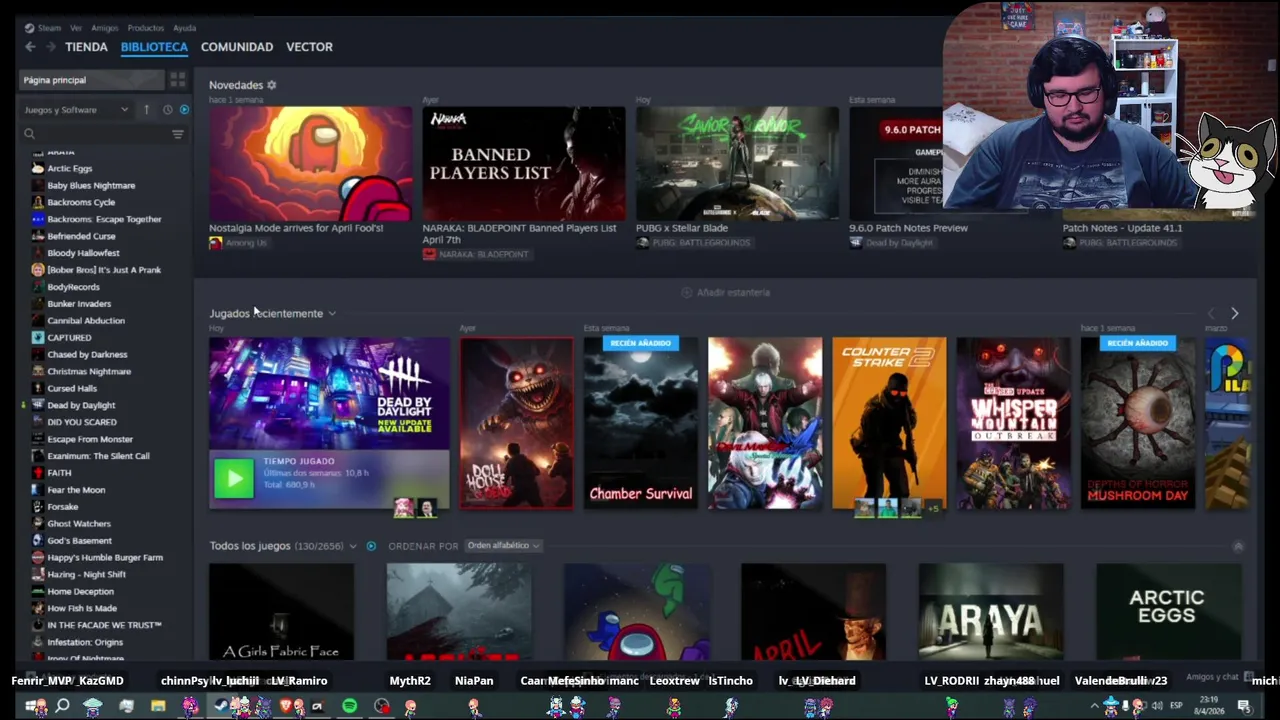Select CAPTURED in the sidebar list

point(69,338)
